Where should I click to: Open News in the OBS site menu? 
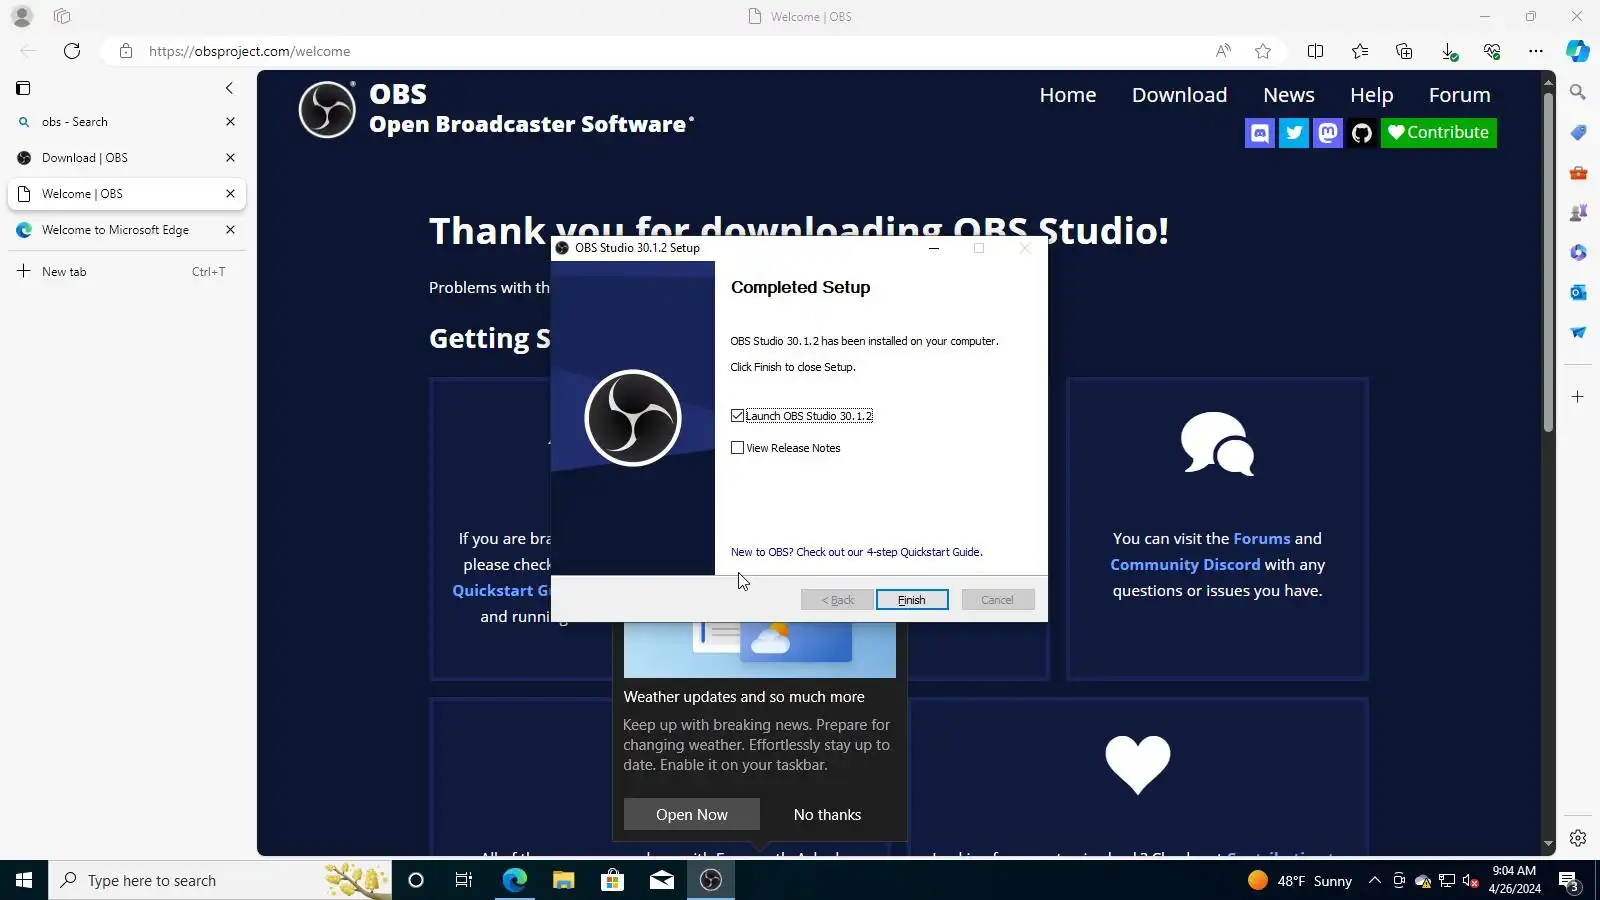[1289, 95]
